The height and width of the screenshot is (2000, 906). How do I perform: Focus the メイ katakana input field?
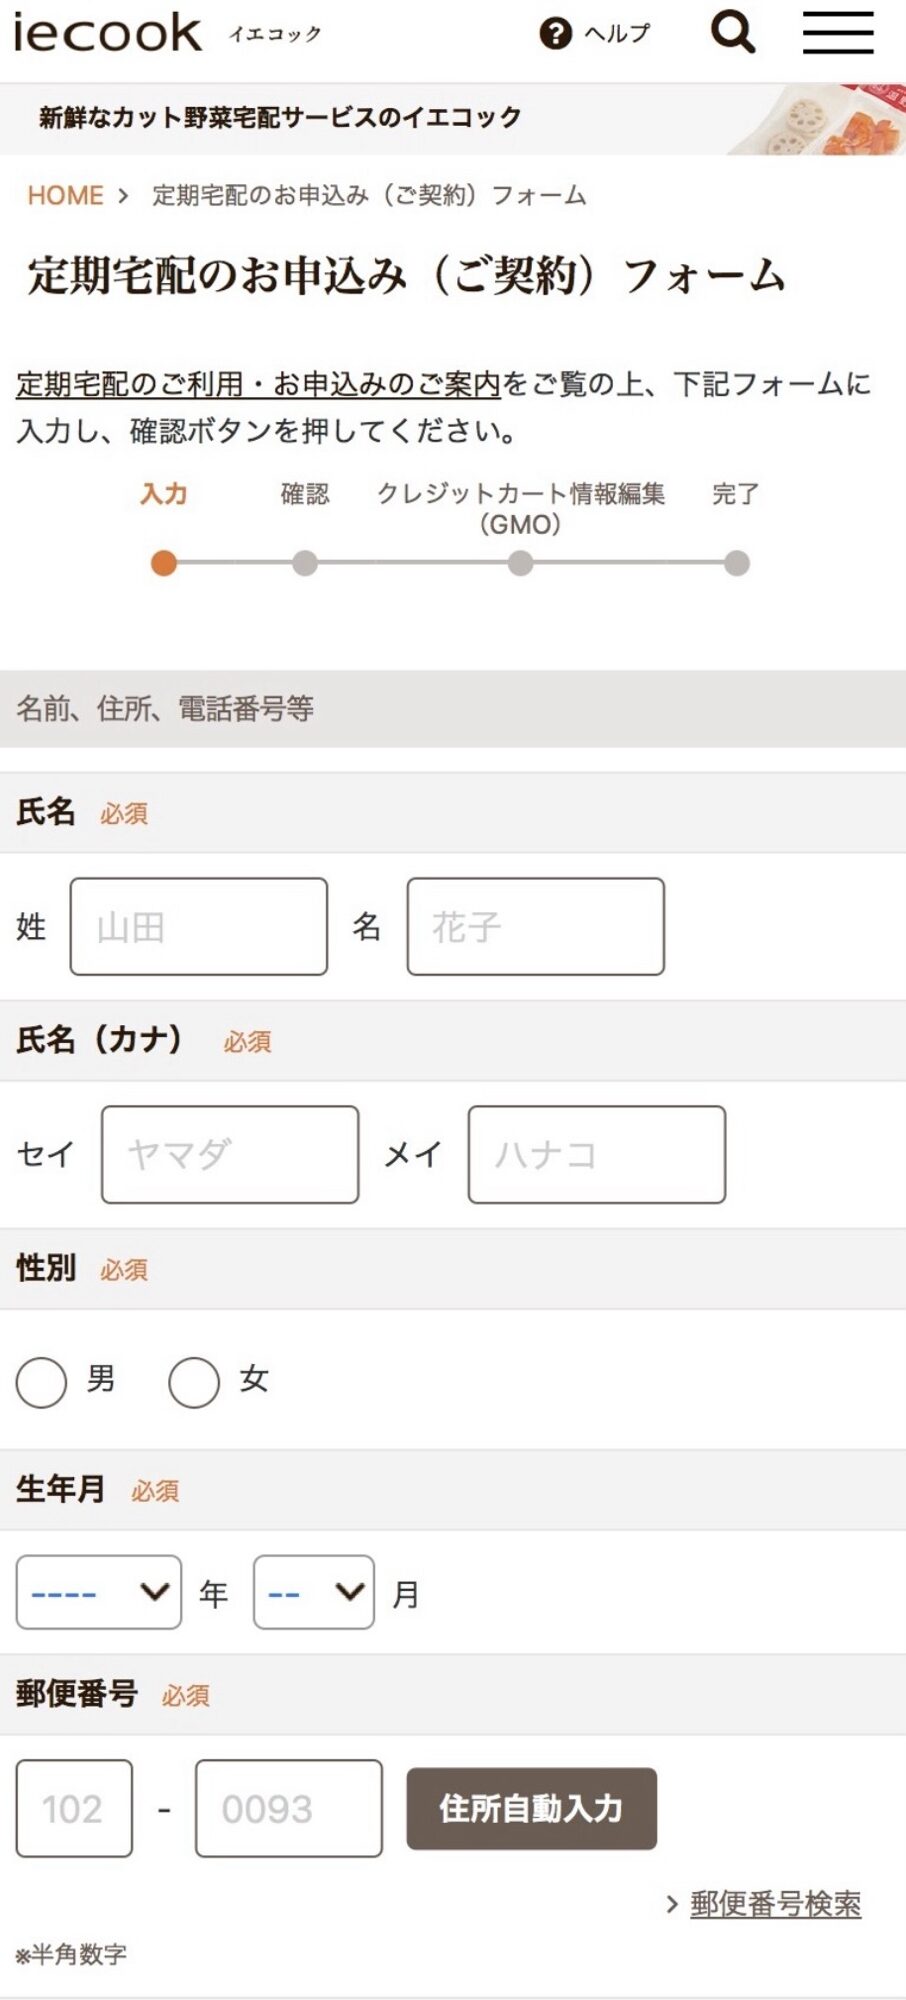click(596, 1154)
